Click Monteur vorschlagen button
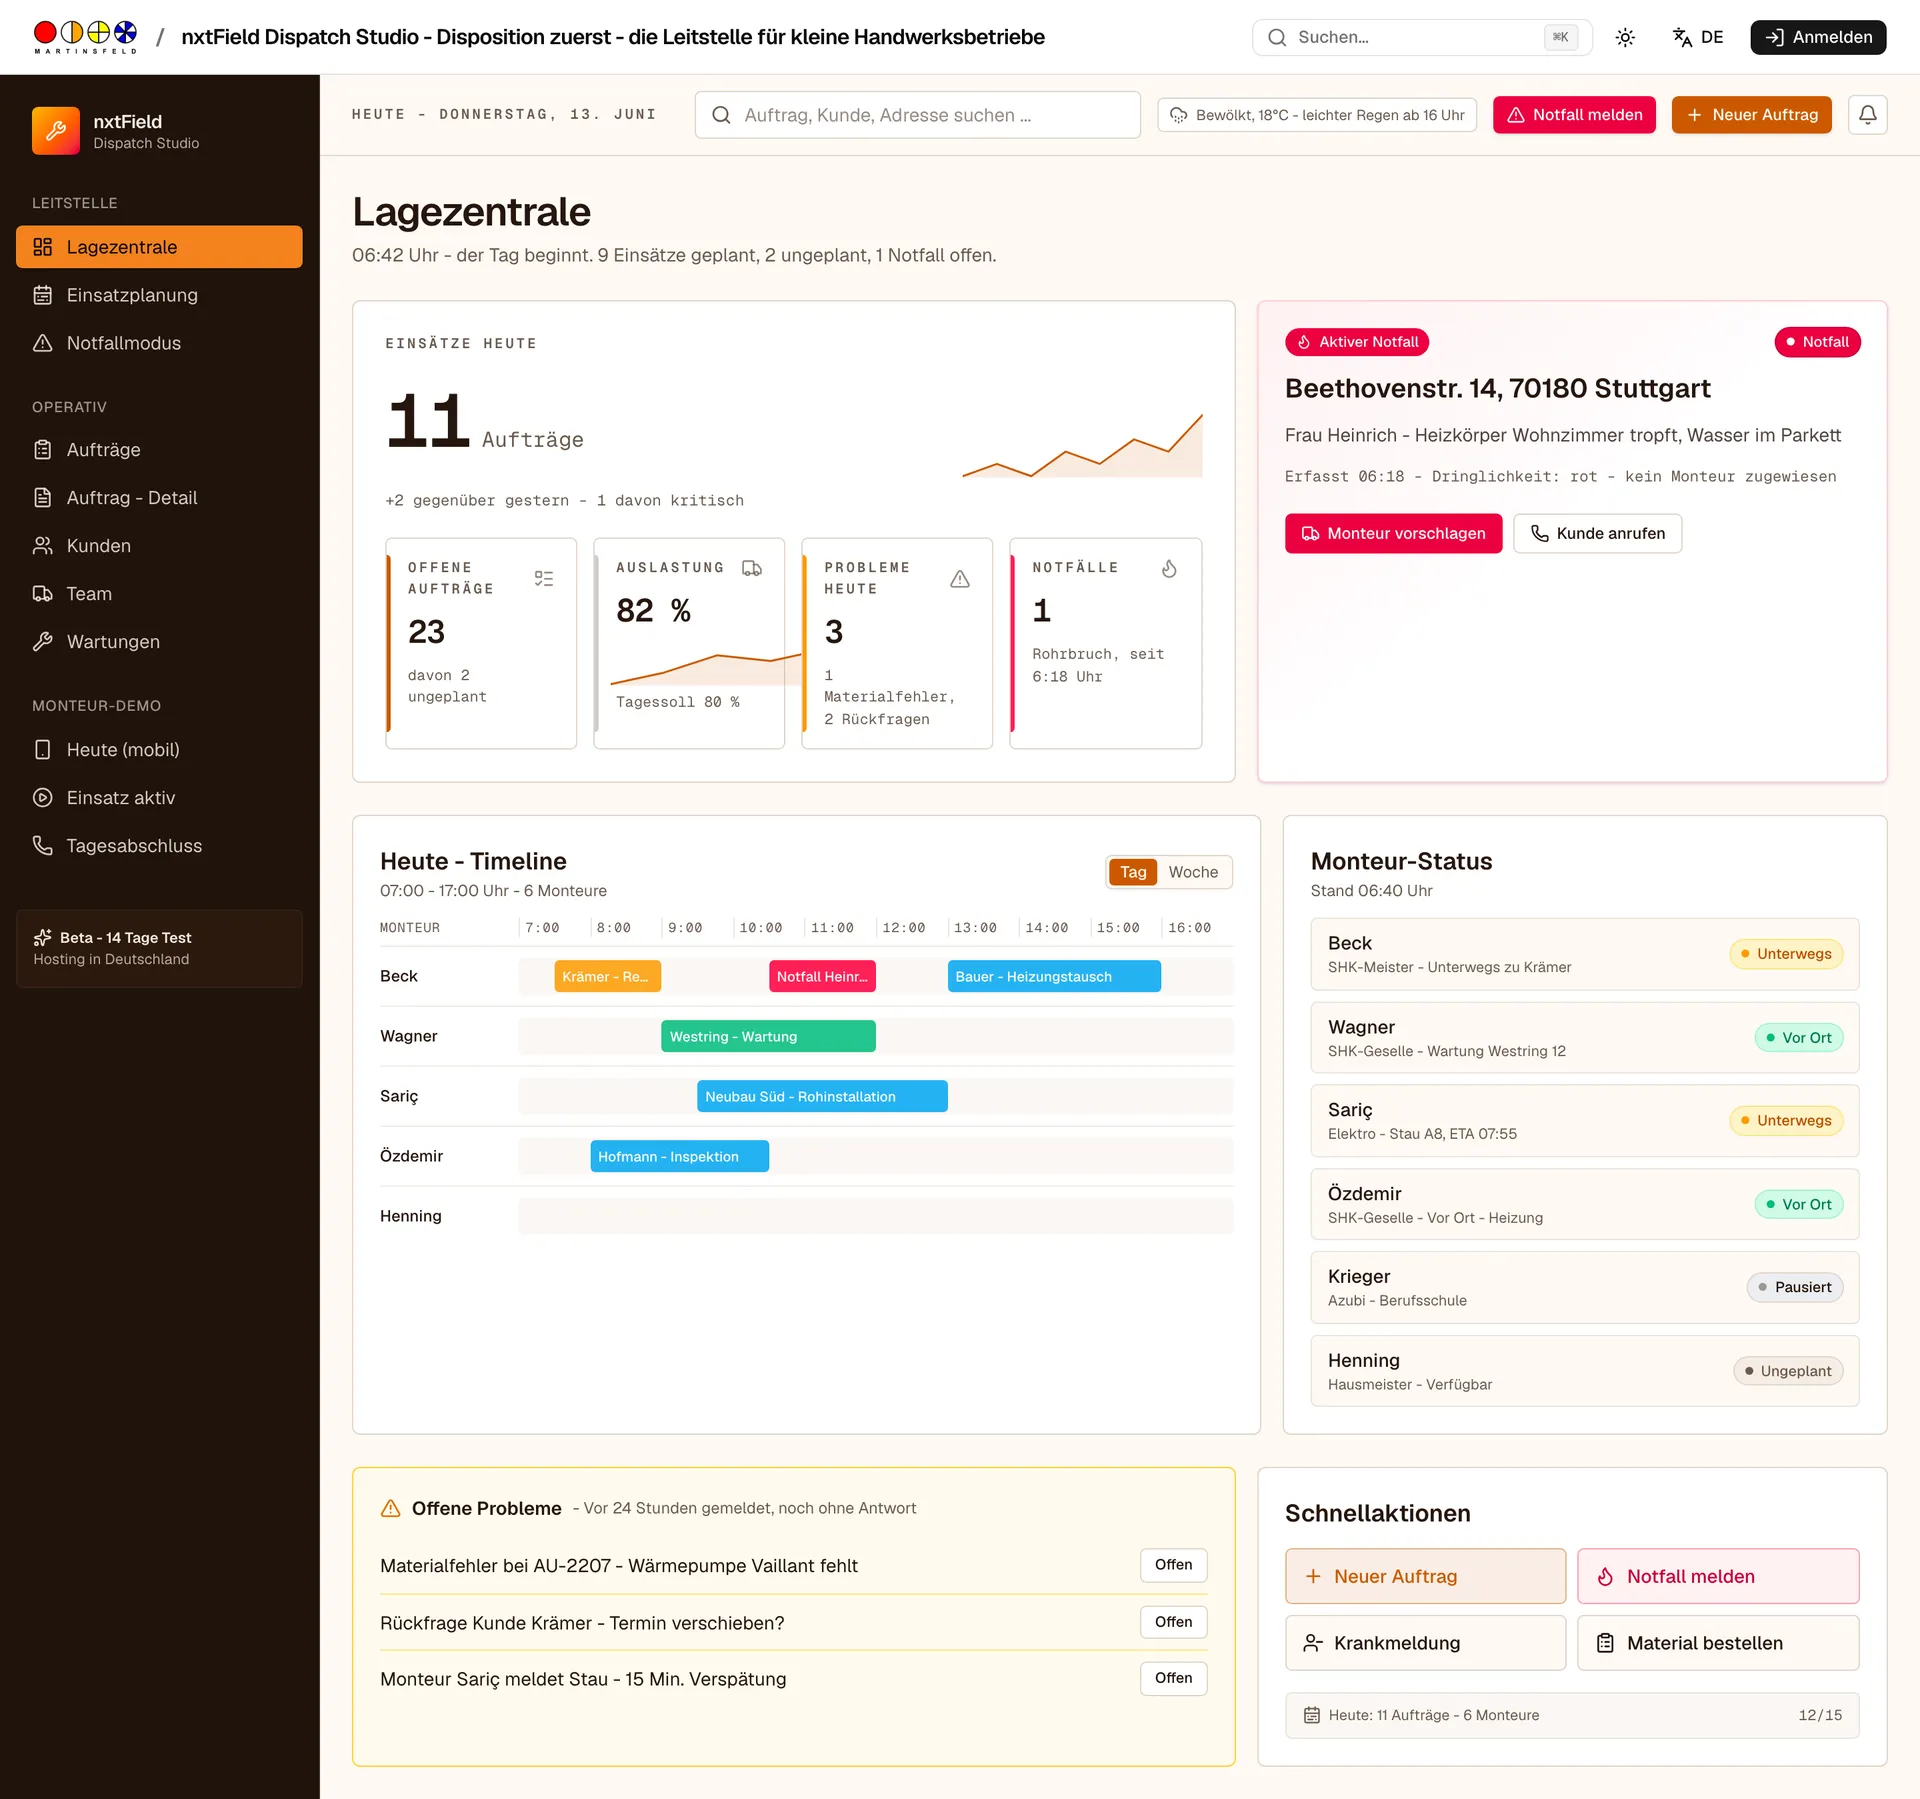This screenshot has height=1799, width=1920. 1393,534
